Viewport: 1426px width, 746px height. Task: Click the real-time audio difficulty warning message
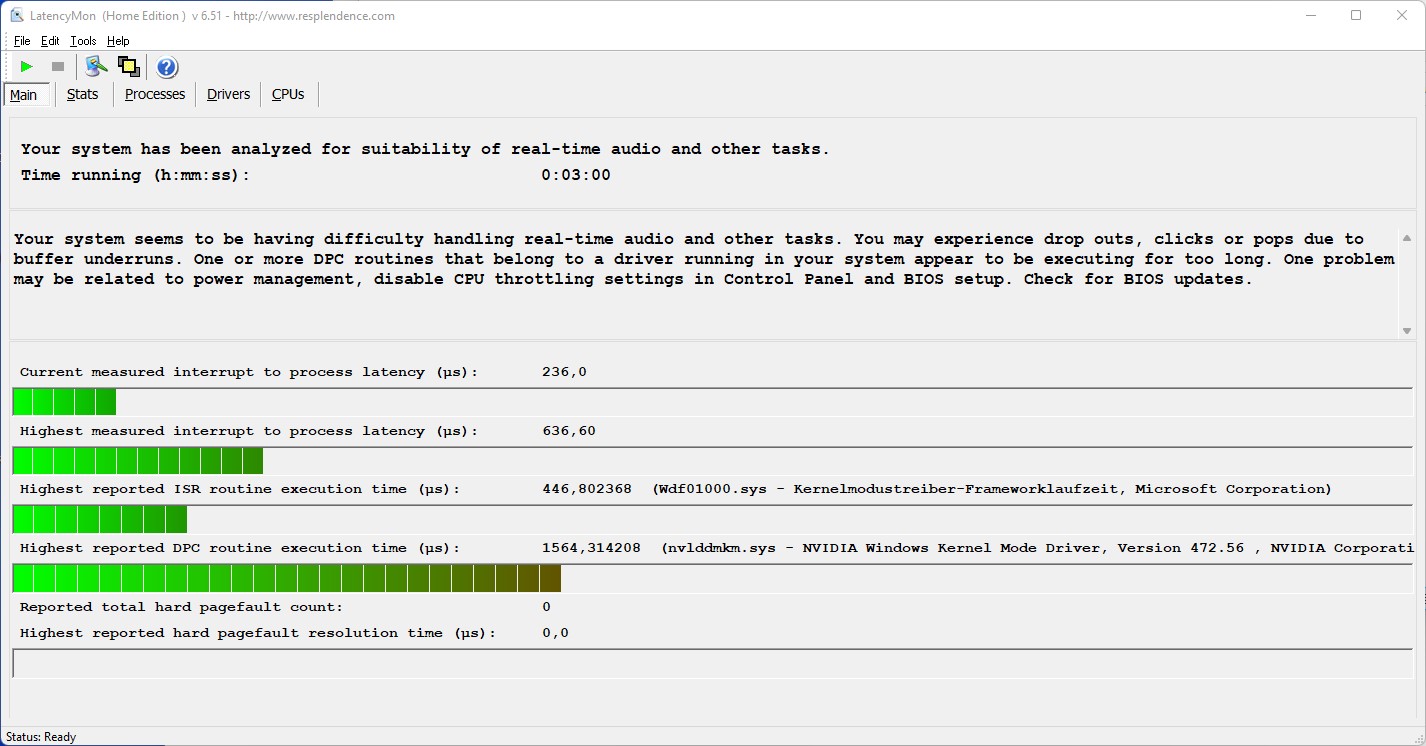704,259
